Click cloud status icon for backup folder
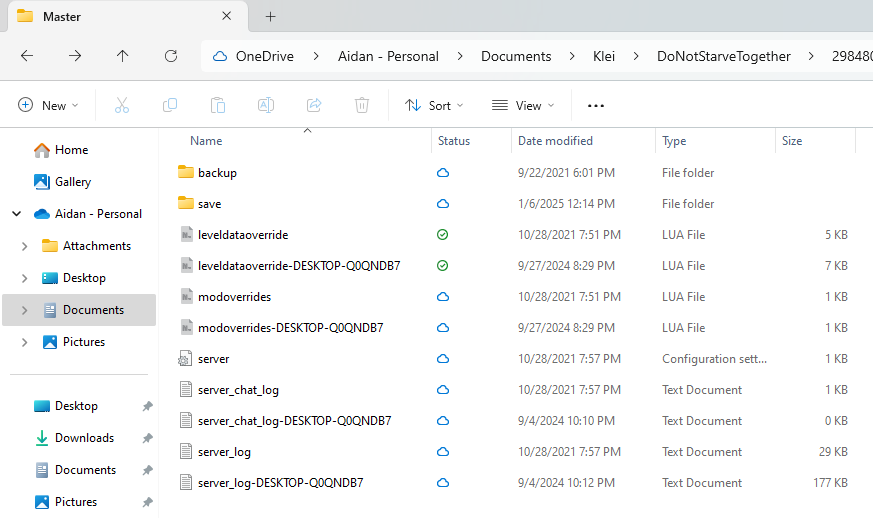The width and height of the screenshot is (873, 518). [x=443, y=173]
